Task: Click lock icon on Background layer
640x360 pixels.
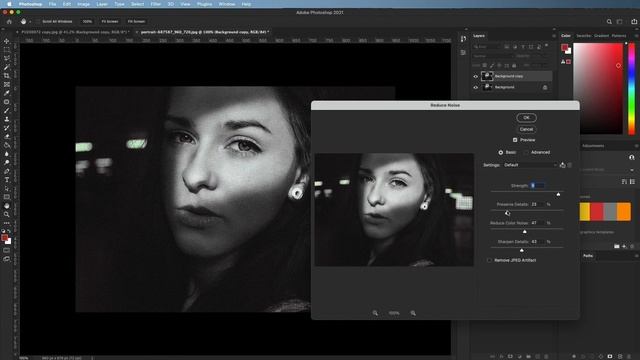Action: [x=545, y=87]
